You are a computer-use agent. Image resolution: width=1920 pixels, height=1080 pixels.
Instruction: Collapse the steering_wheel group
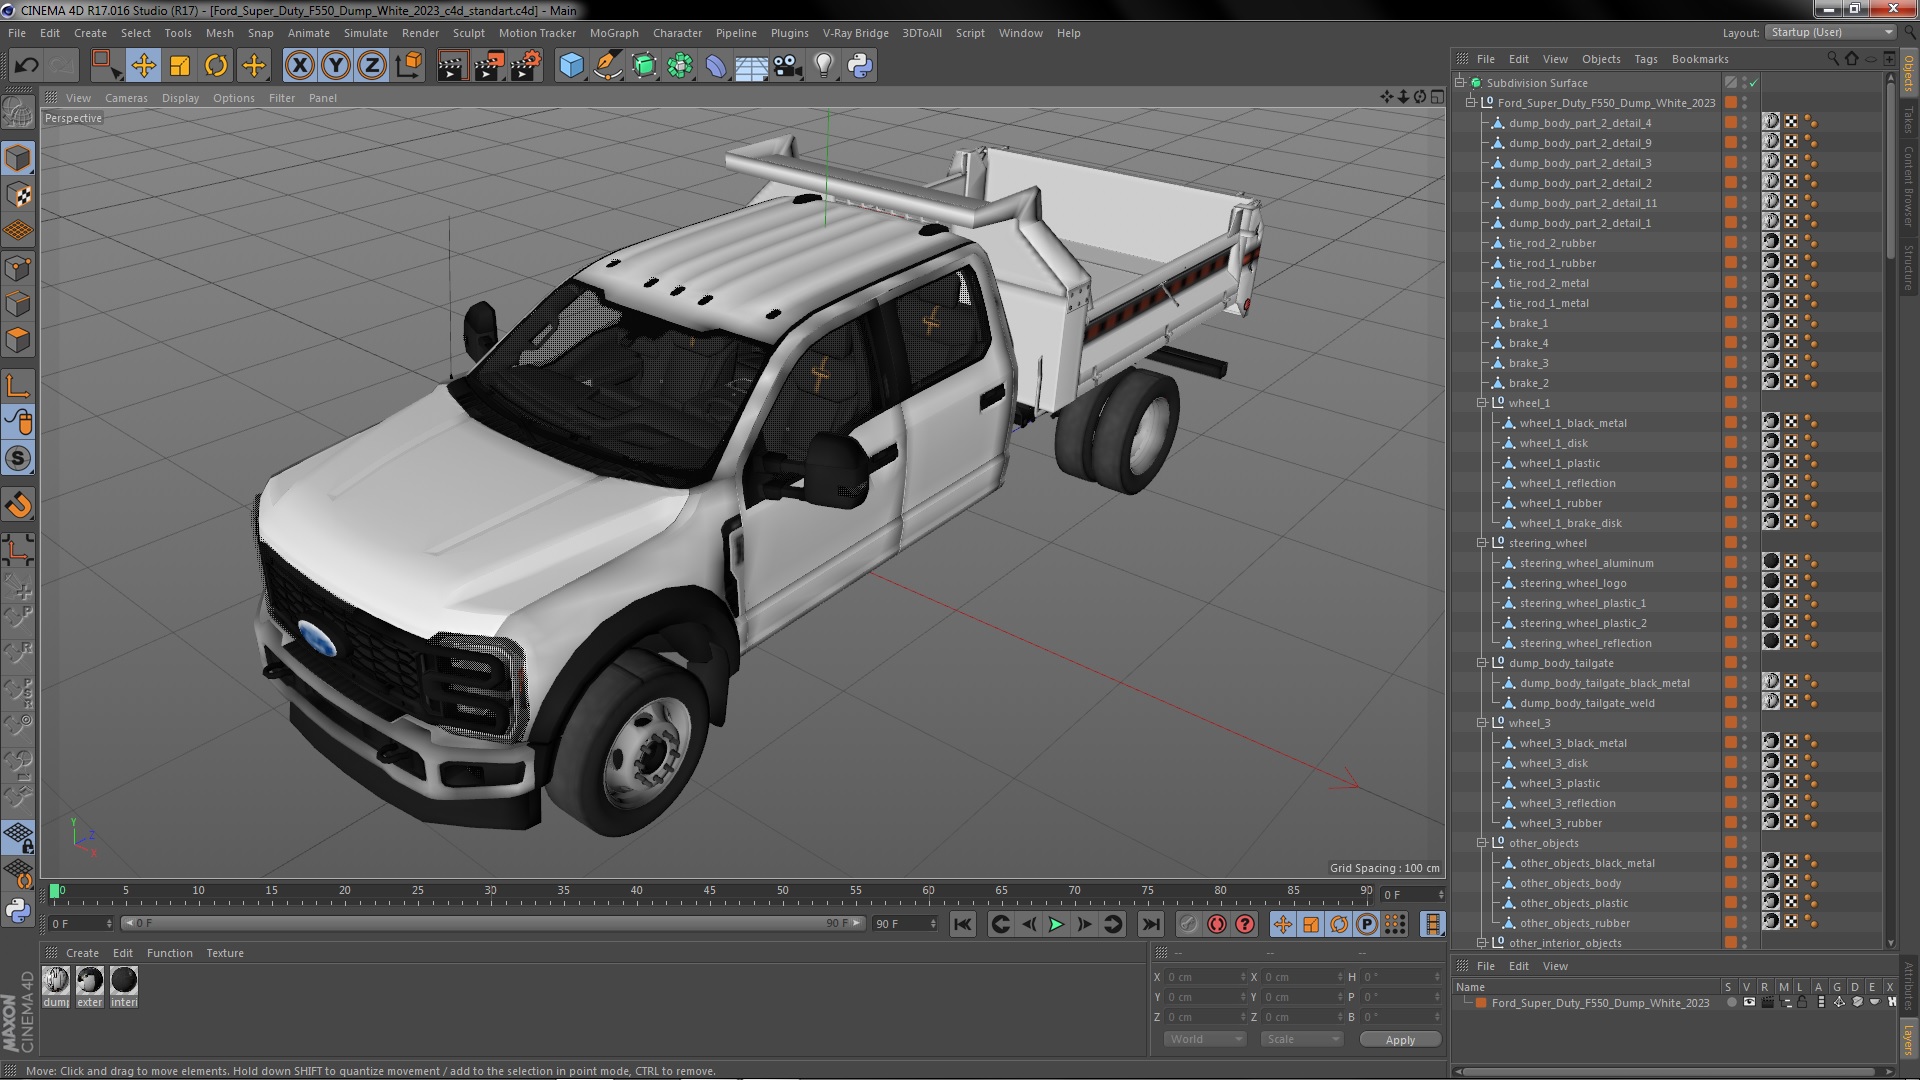click(x=1482, y=543)
